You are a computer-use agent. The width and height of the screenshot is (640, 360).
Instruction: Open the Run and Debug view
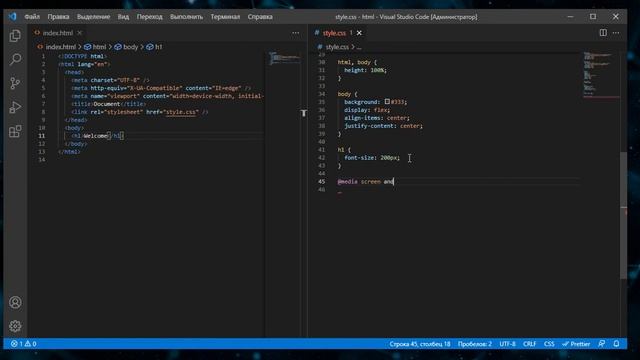point(15,107)
